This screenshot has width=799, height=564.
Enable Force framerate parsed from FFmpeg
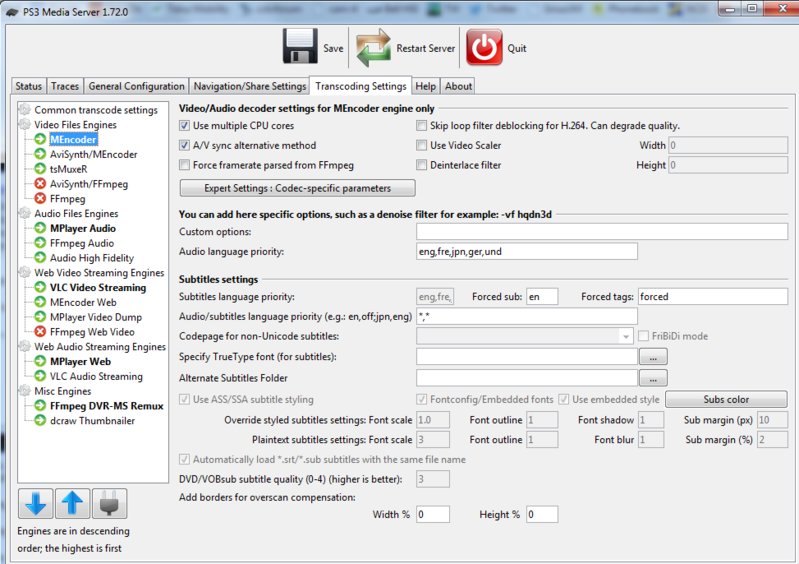pos(184,165)
